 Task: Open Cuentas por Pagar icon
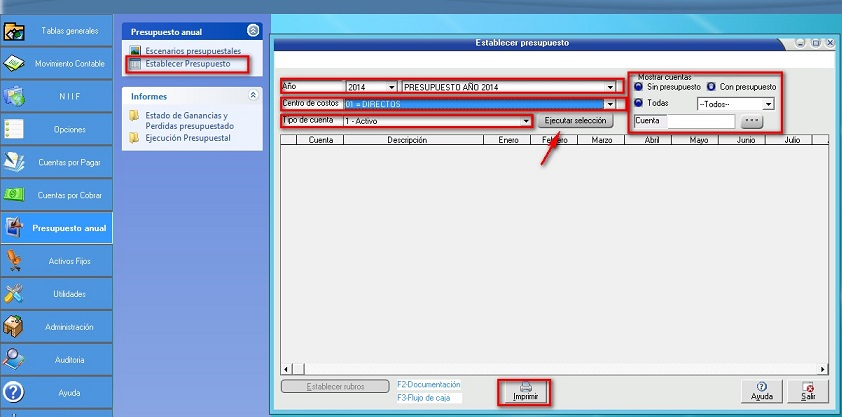coord(15,162)
